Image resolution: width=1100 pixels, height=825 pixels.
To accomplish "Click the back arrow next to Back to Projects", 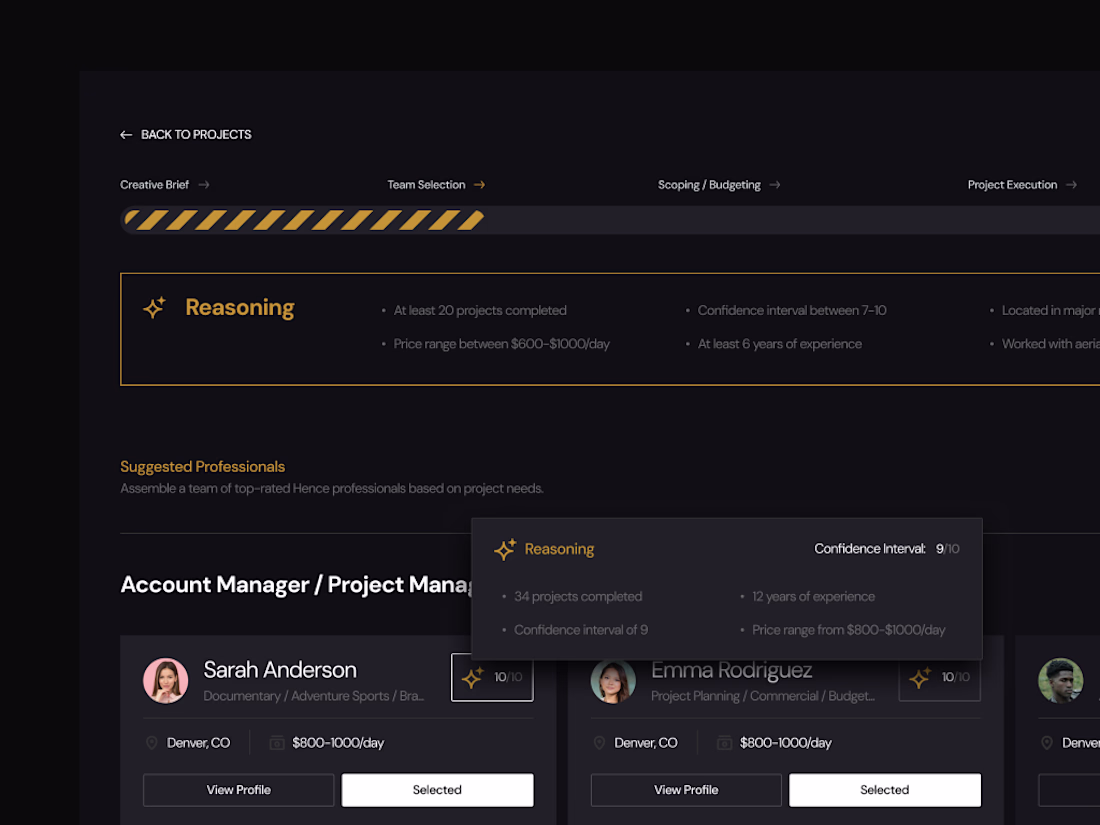I will pos(126,135).
